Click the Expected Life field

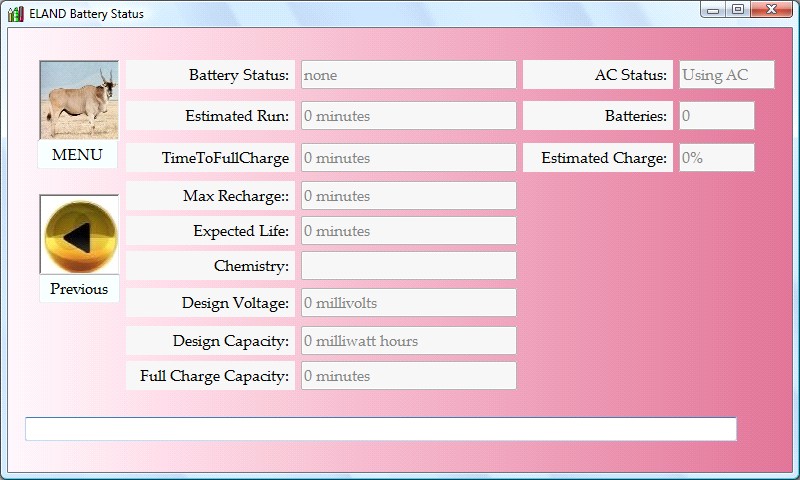408,231
